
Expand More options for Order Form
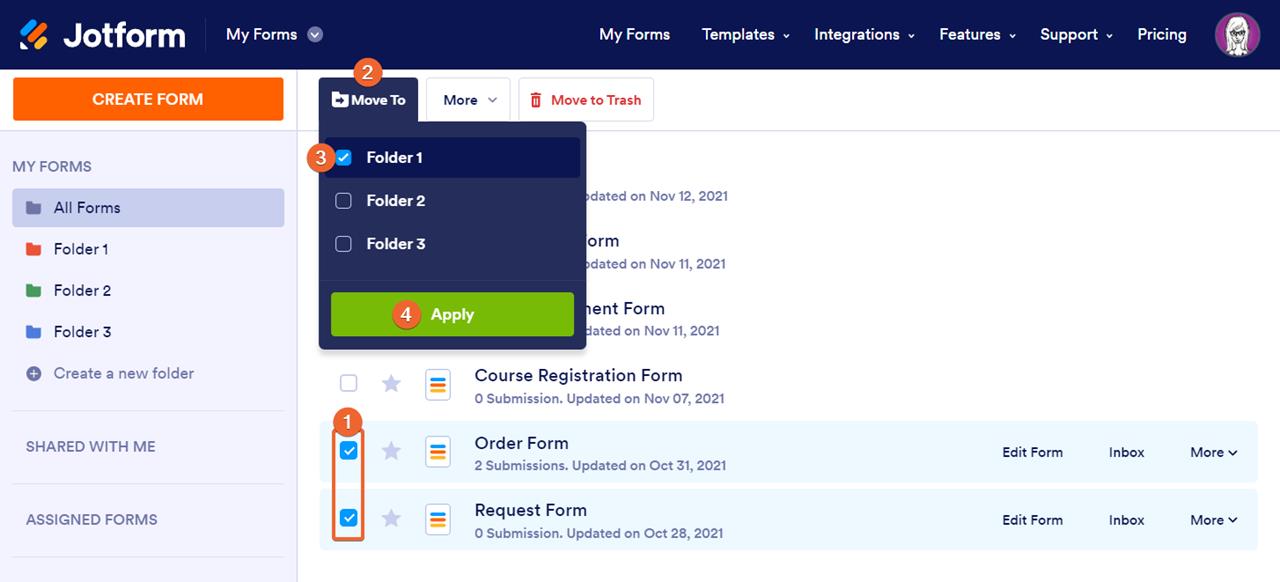pos(1213,453)
